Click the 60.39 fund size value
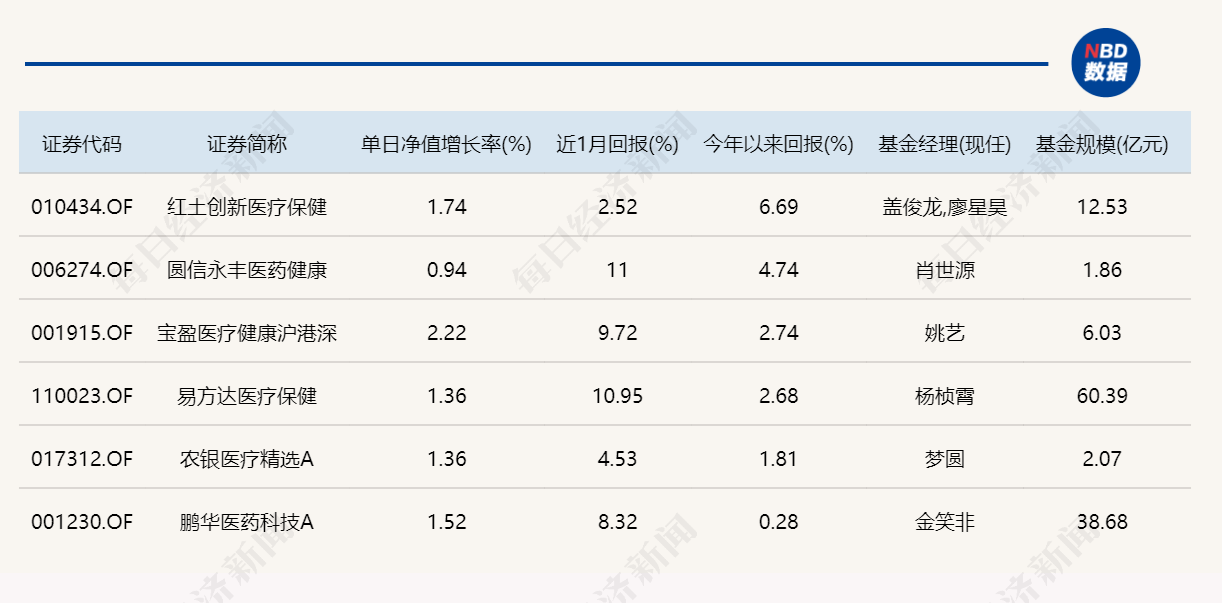The width and height of the screenshot is (1222, 603). [1102, 396]
